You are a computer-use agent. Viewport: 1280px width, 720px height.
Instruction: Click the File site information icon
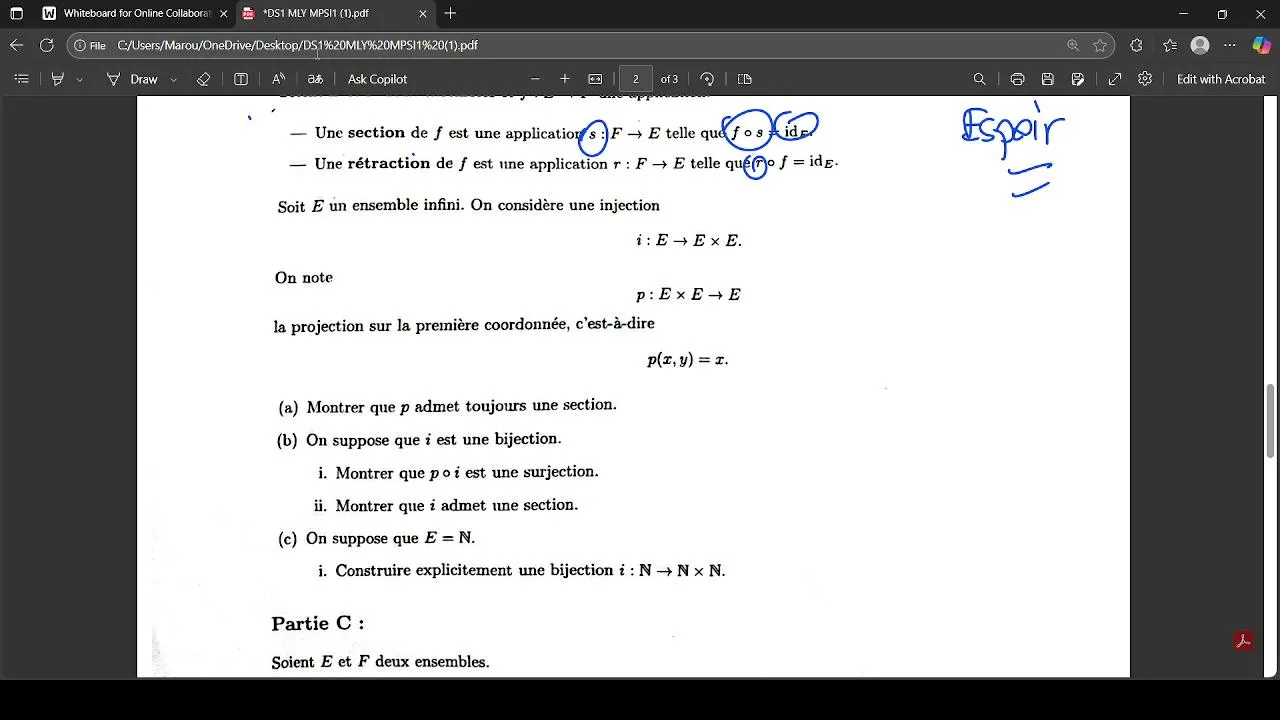(x=89, y=45)
